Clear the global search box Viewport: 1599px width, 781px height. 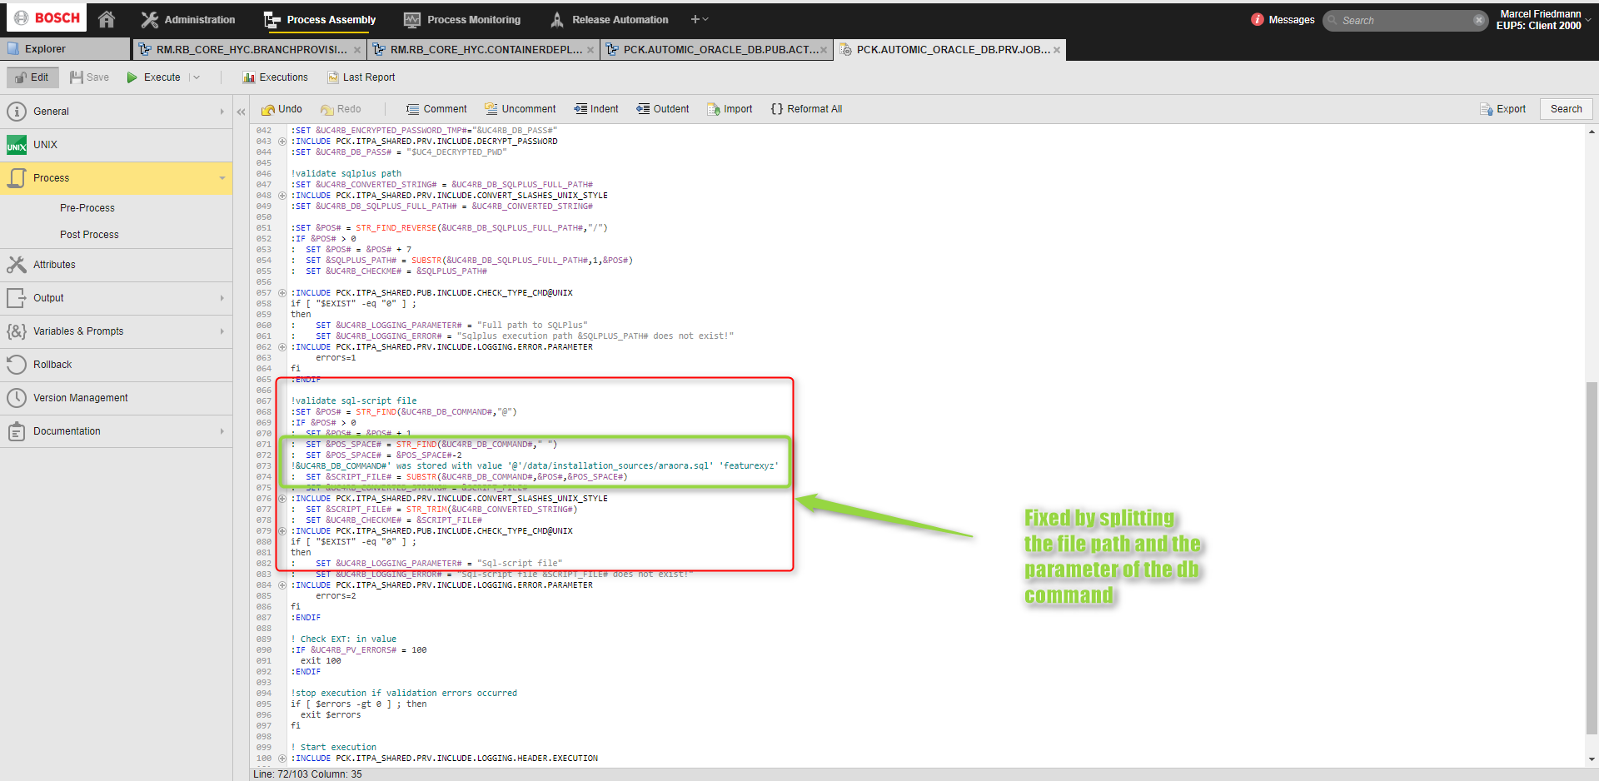(1479, 20)
